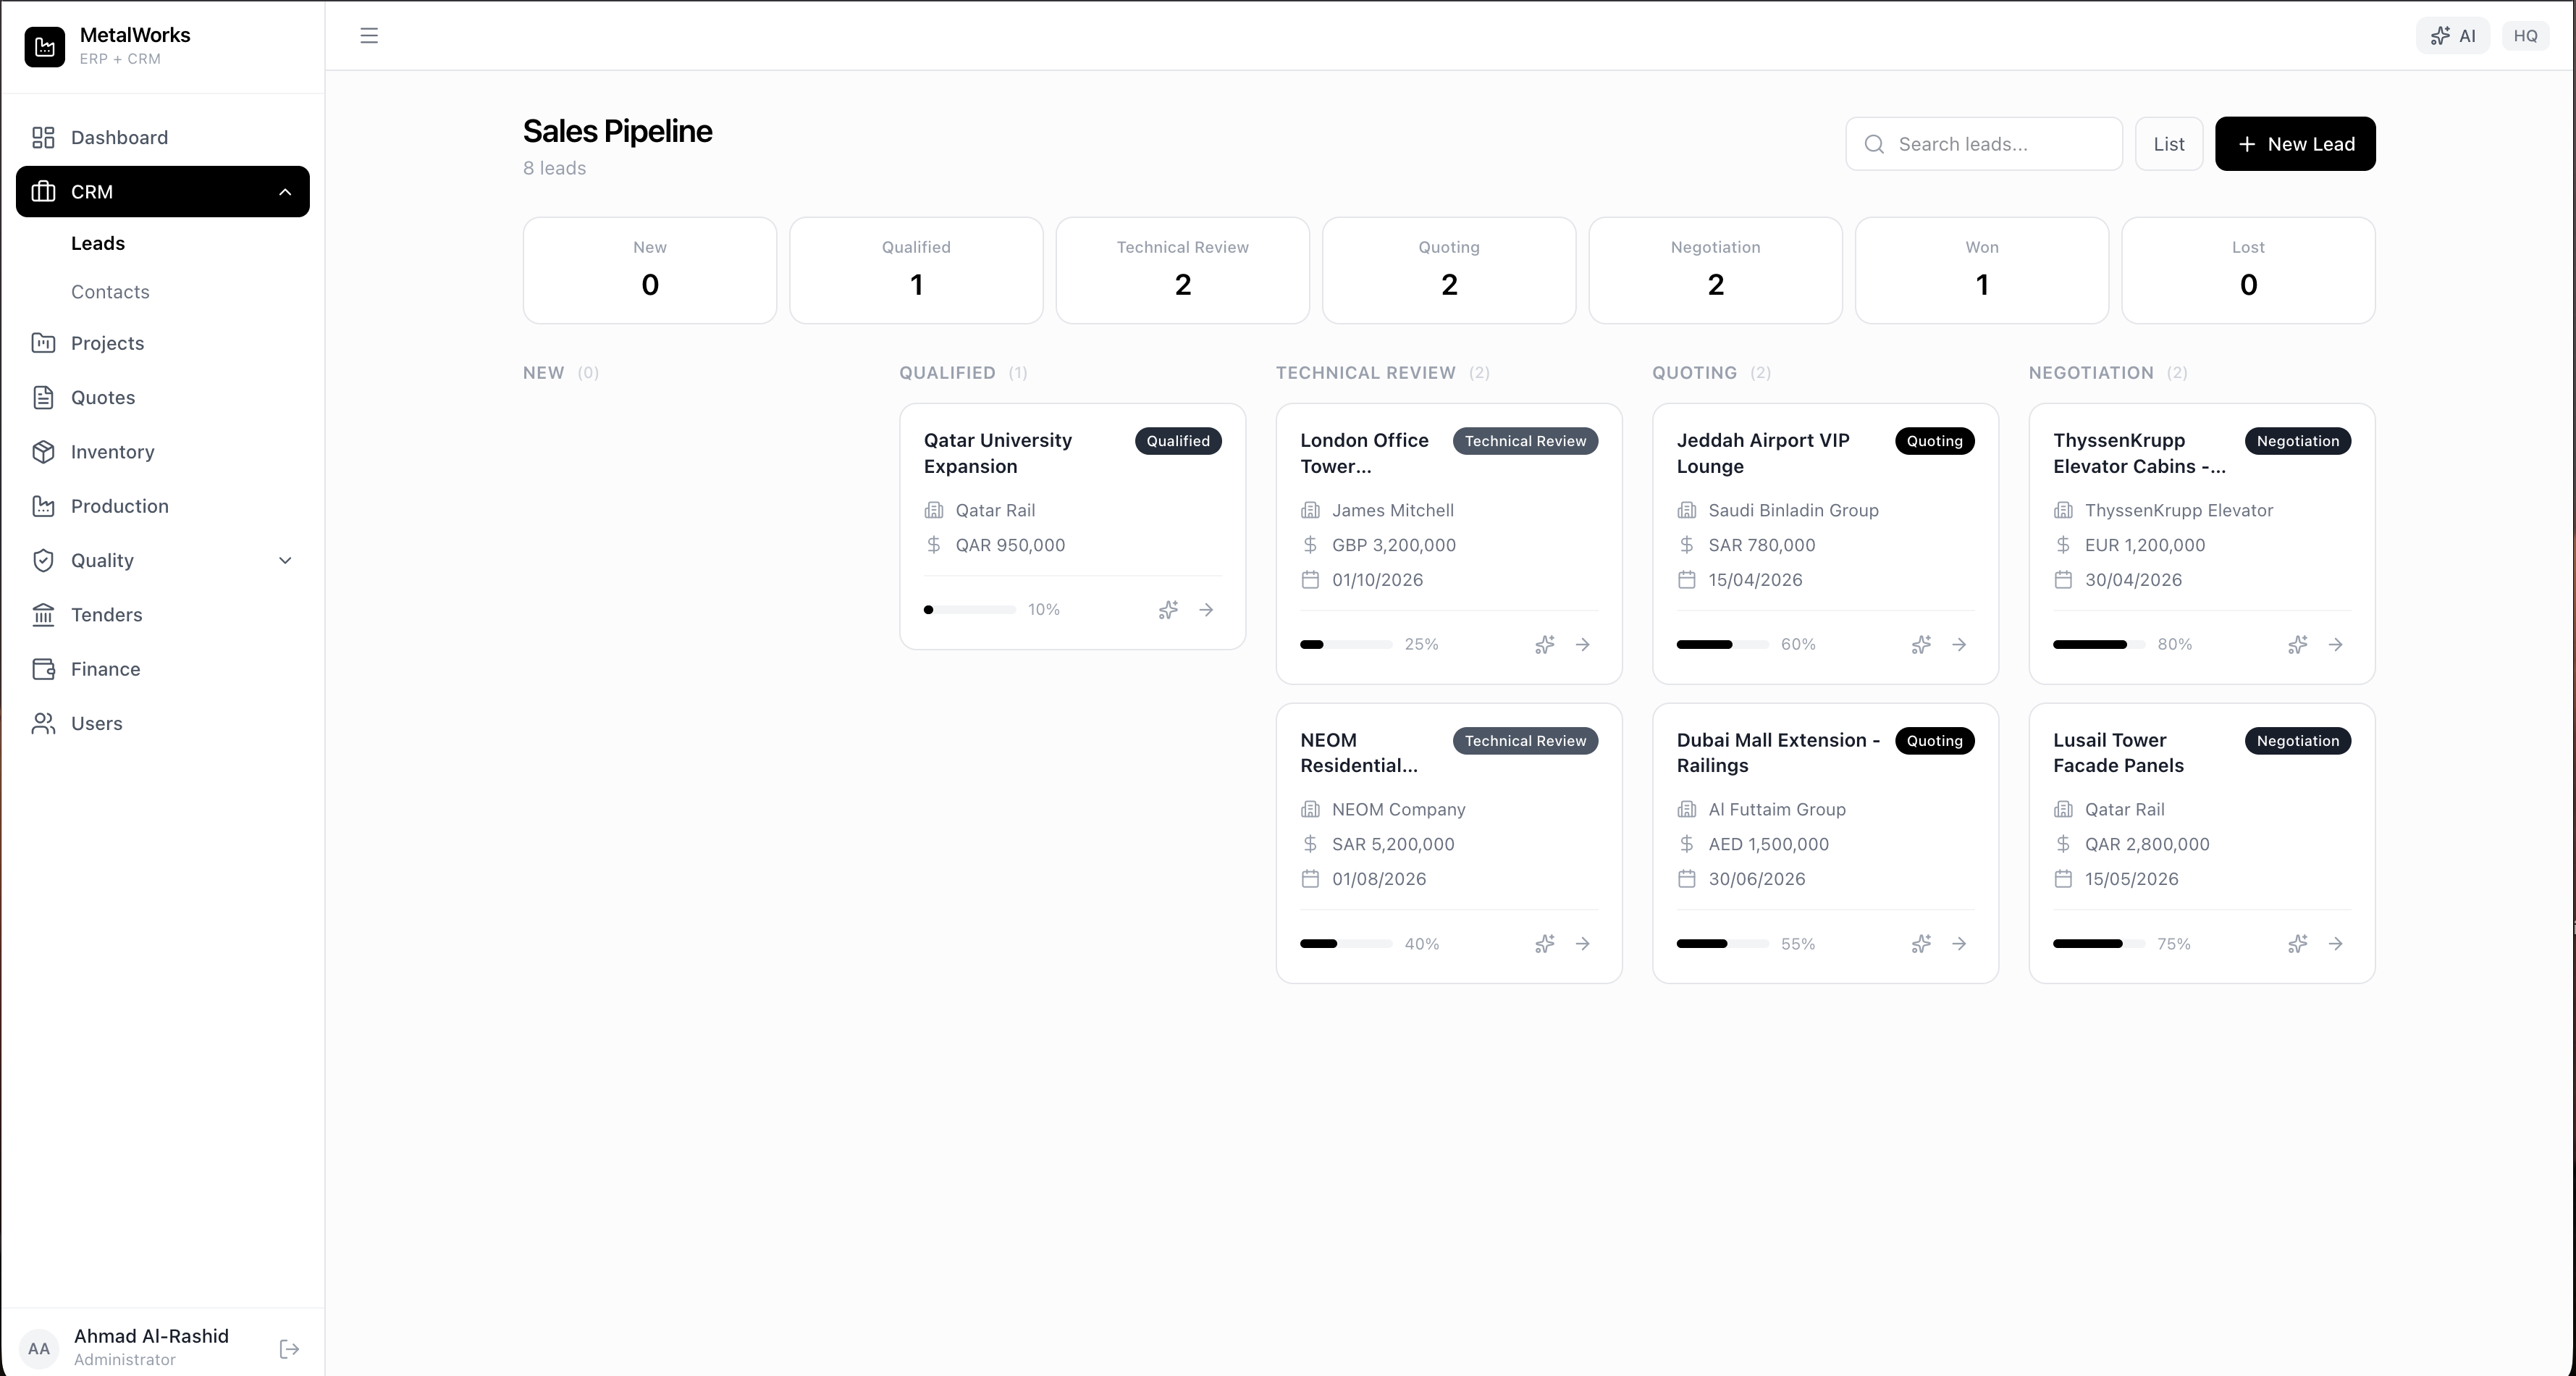The height and width of the screenshot is (1376, 2576).
Task: Select the Negotiation stage summary card
Action: click(x=1716, y=270)
